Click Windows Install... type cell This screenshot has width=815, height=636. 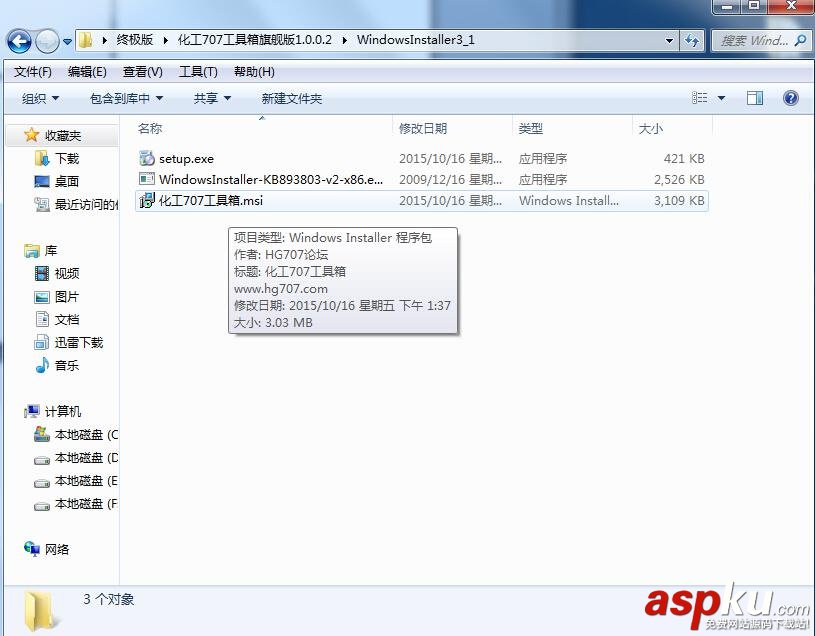569,201
